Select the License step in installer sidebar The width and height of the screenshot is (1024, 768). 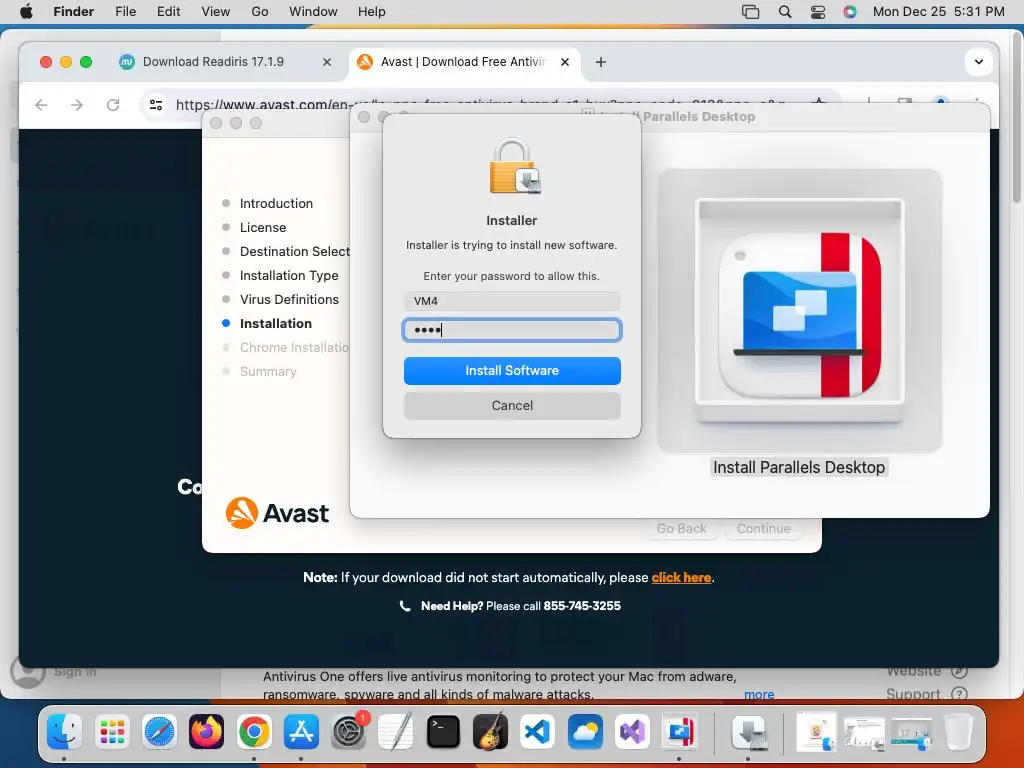click(x=263, y=227)
